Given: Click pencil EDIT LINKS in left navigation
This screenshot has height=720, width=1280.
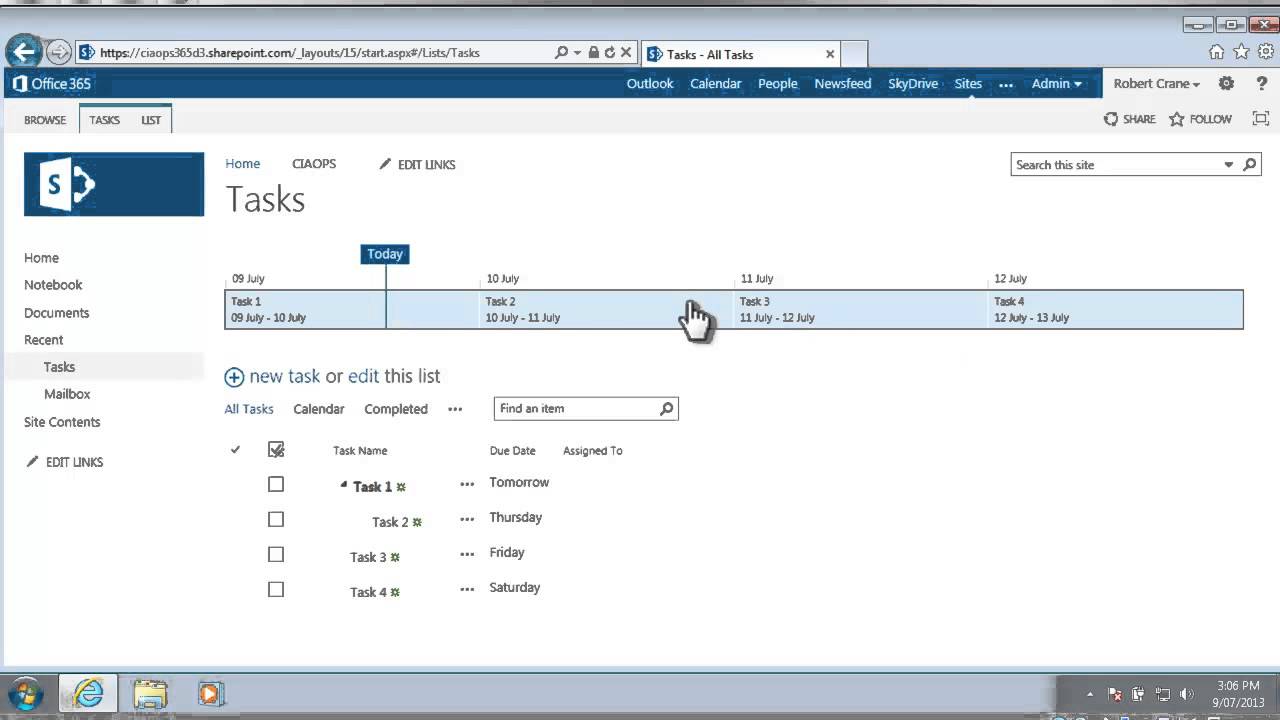Looking at the screenshot, I should point(64,462).
